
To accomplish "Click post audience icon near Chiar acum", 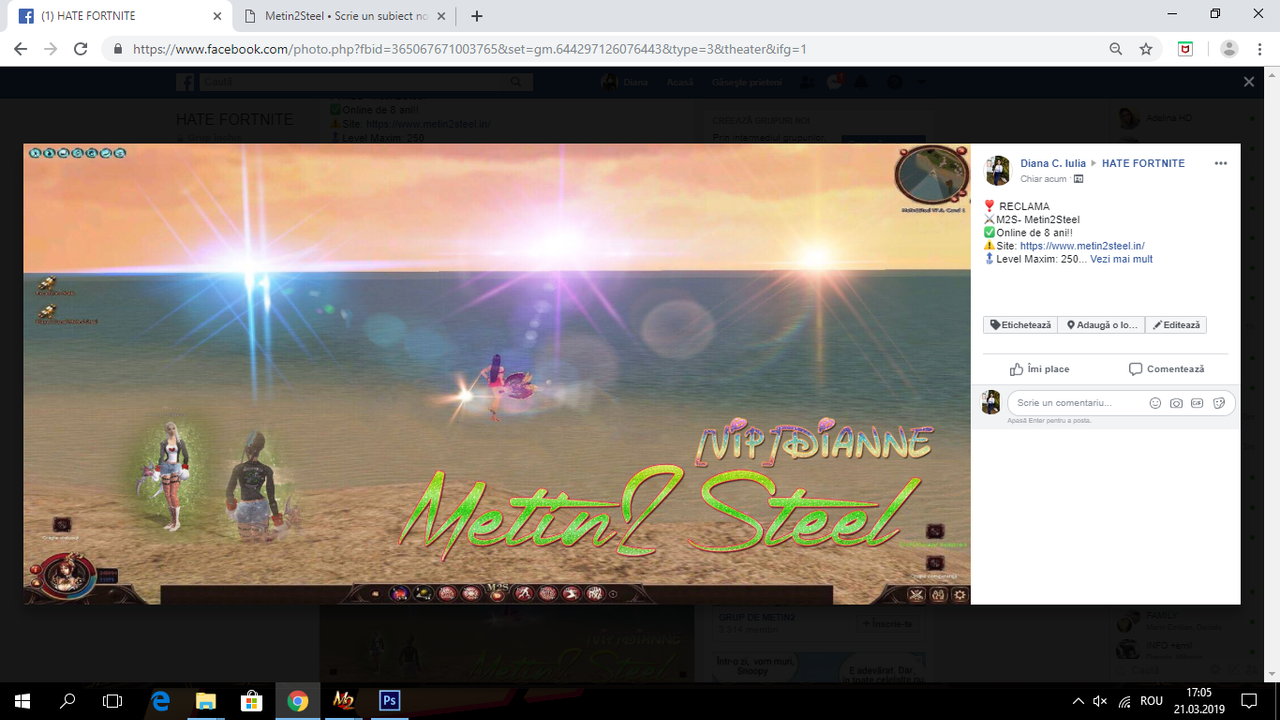I will coord(1078,179).
